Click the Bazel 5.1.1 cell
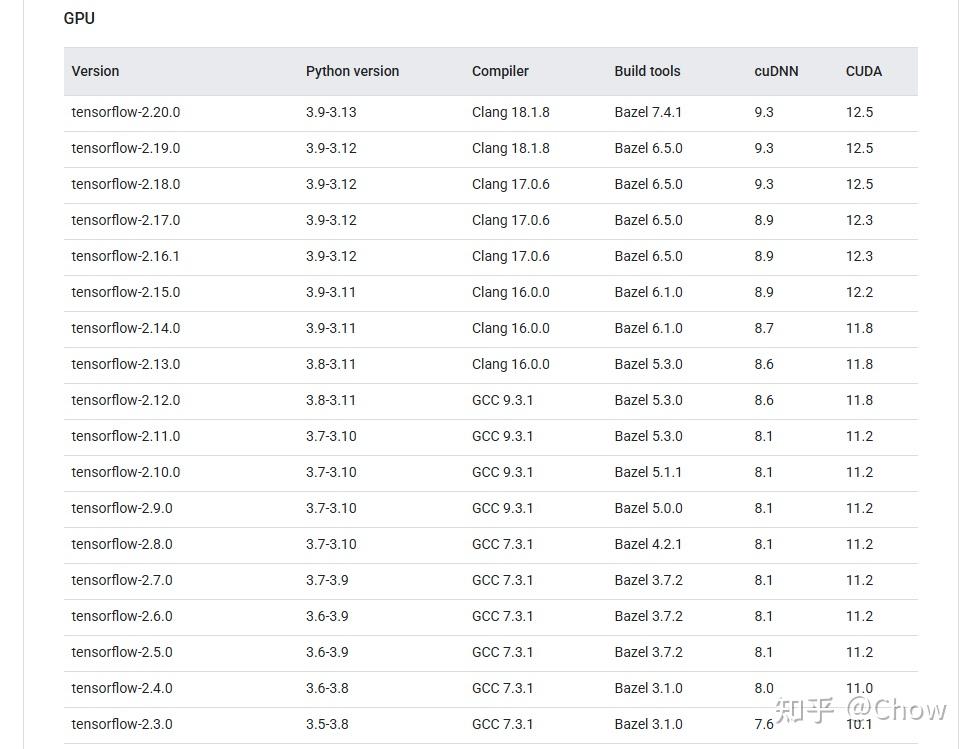The width and height of the screenshot is (971, 749). click(648, 472)
